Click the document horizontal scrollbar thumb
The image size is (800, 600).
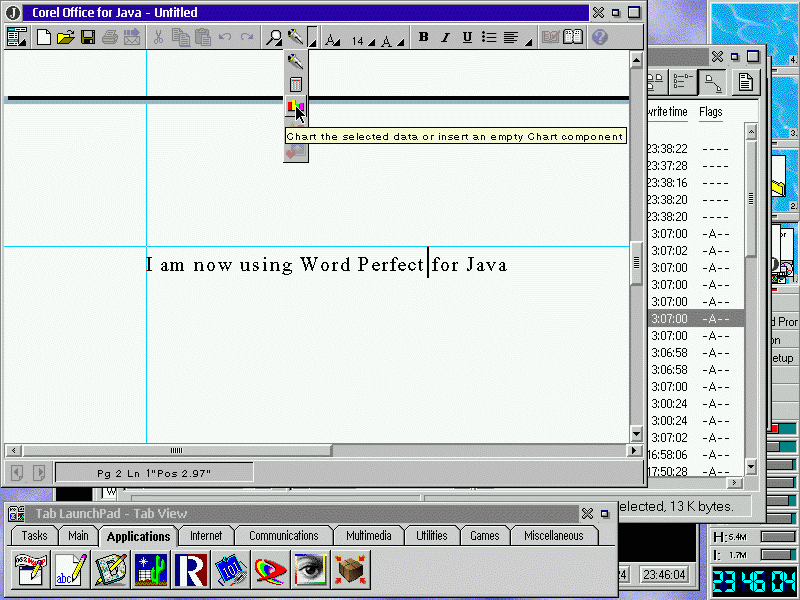pos(177,450)
